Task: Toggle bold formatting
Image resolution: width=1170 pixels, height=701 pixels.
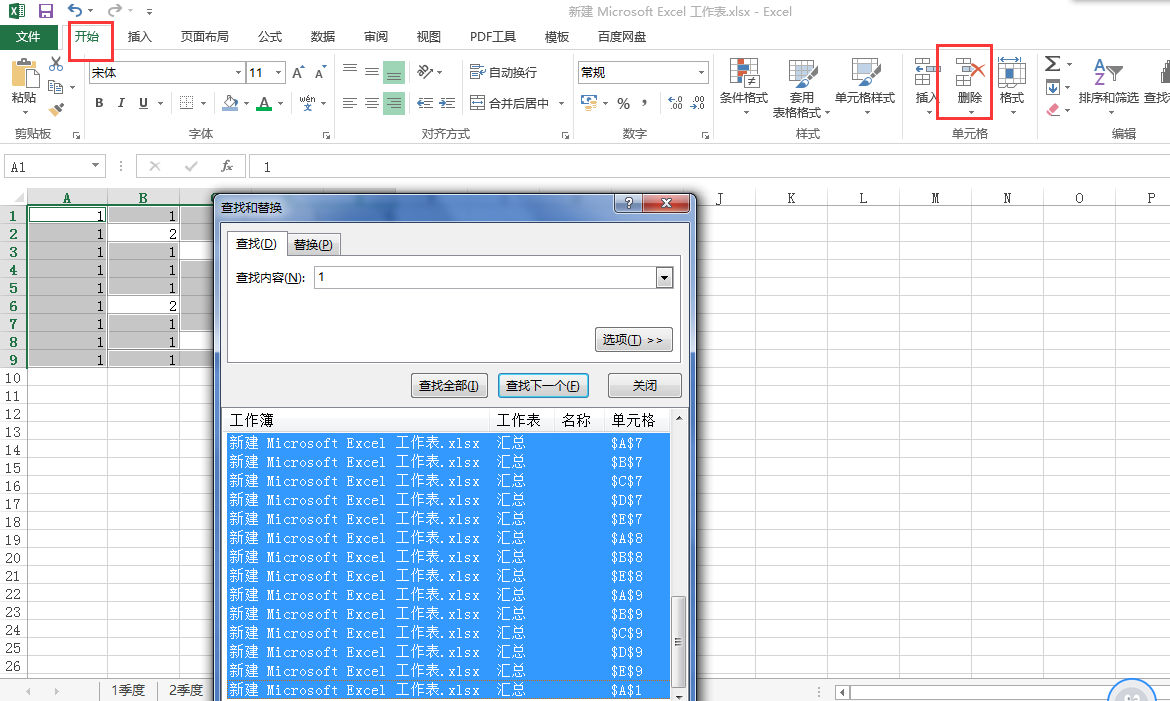Action: (99, 103)
